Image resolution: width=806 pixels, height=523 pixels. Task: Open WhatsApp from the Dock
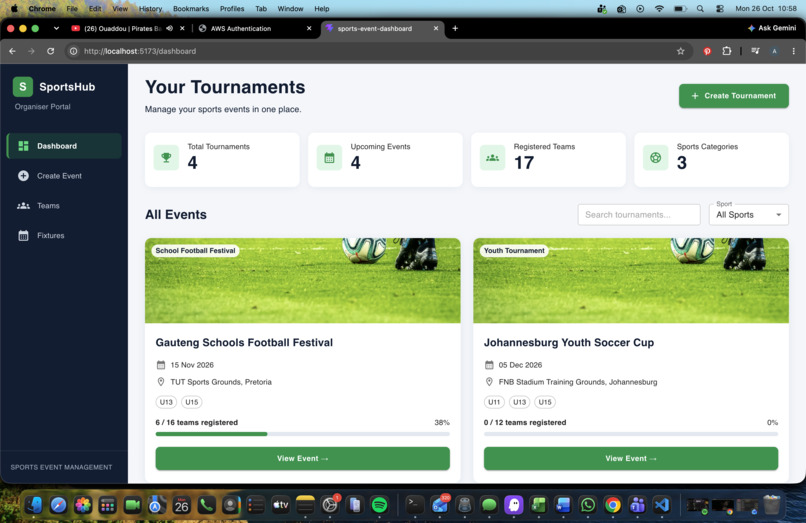[x=588, y=505]
